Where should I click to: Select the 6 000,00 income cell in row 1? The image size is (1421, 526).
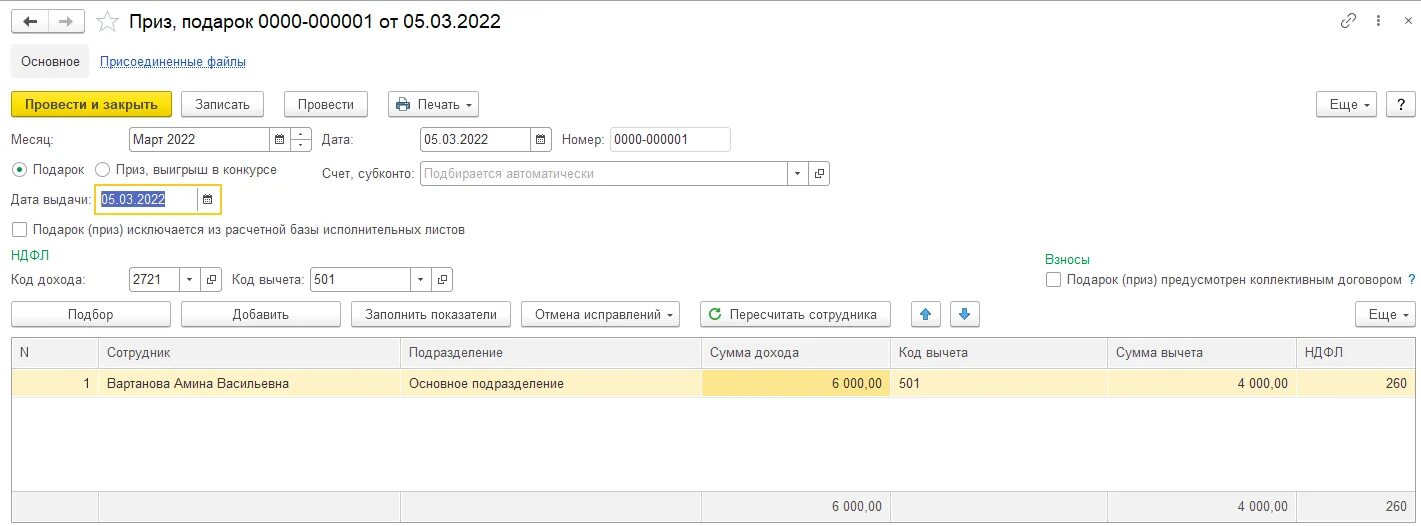click(x=796, y=383)
